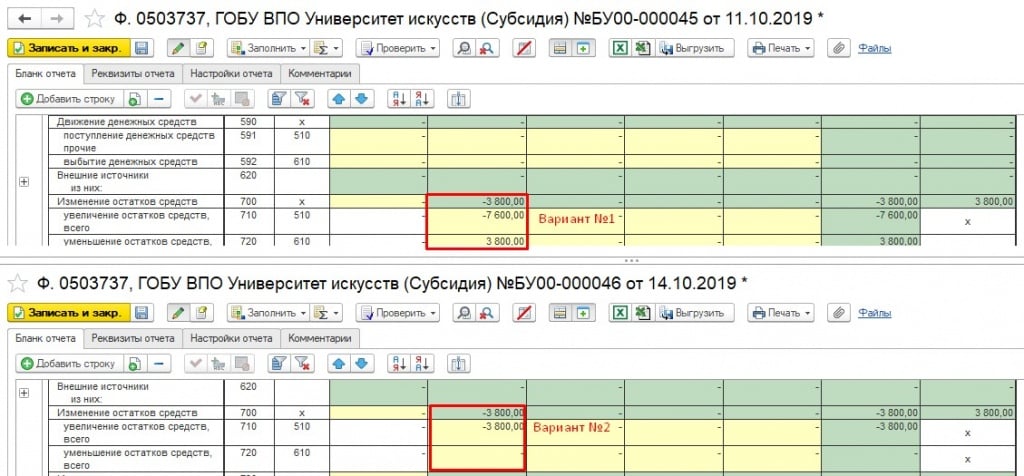Export to Excel with first X icon, report 000045

[x=620, y=48]
